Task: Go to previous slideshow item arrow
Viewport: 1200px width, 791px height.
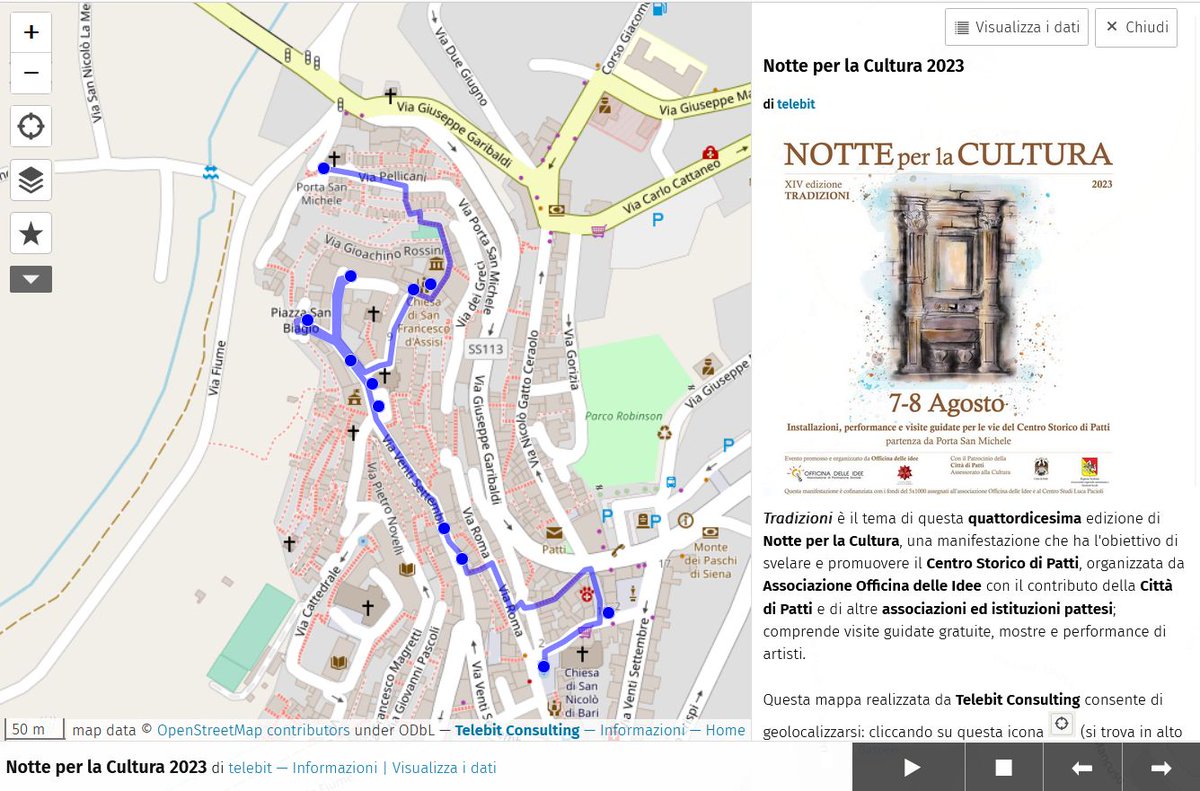Action: (1082, 768)
